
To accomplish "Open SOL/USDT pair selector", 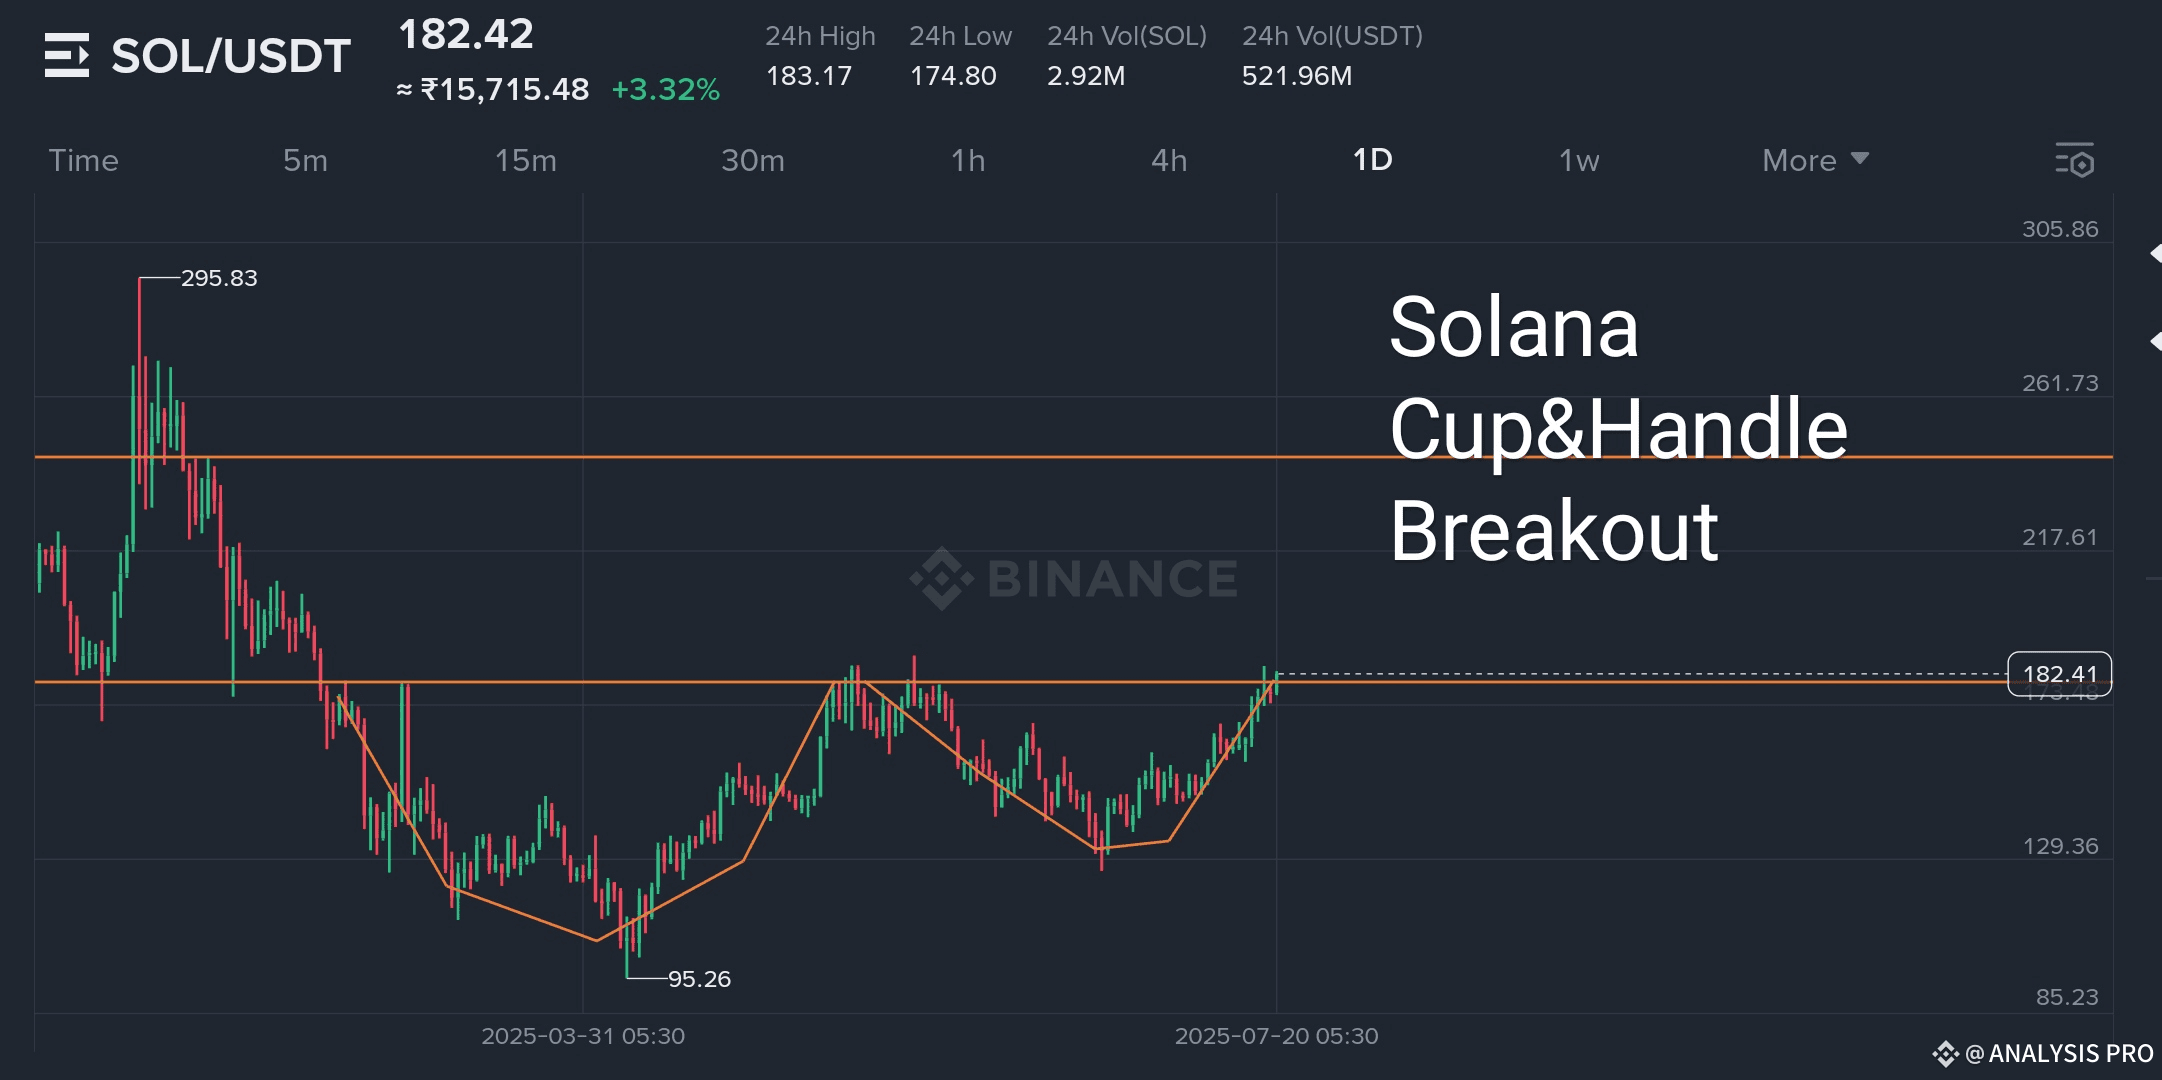I will tap(231, 56).
